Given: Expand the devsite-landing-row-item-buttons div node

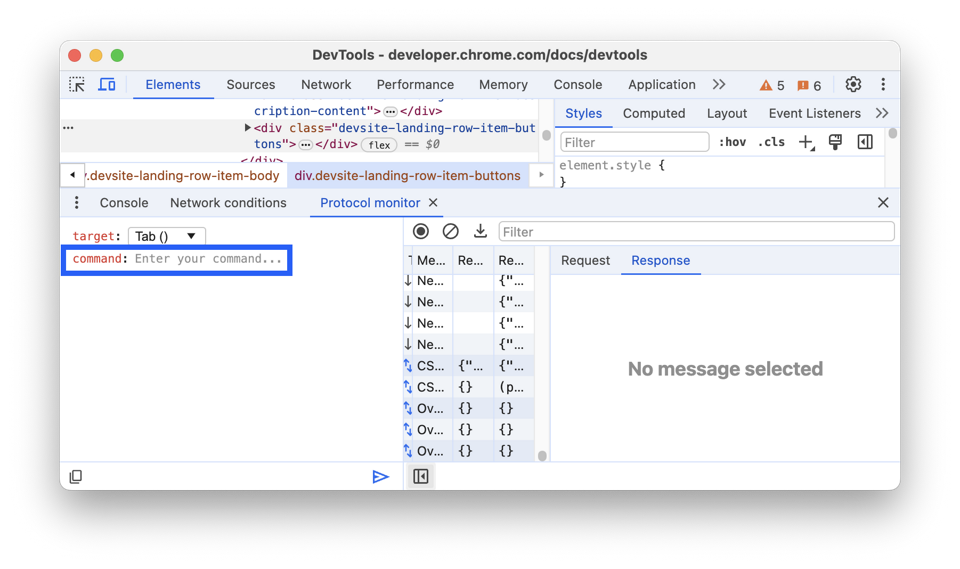Looking at the screenshot, I should [248, 128].
